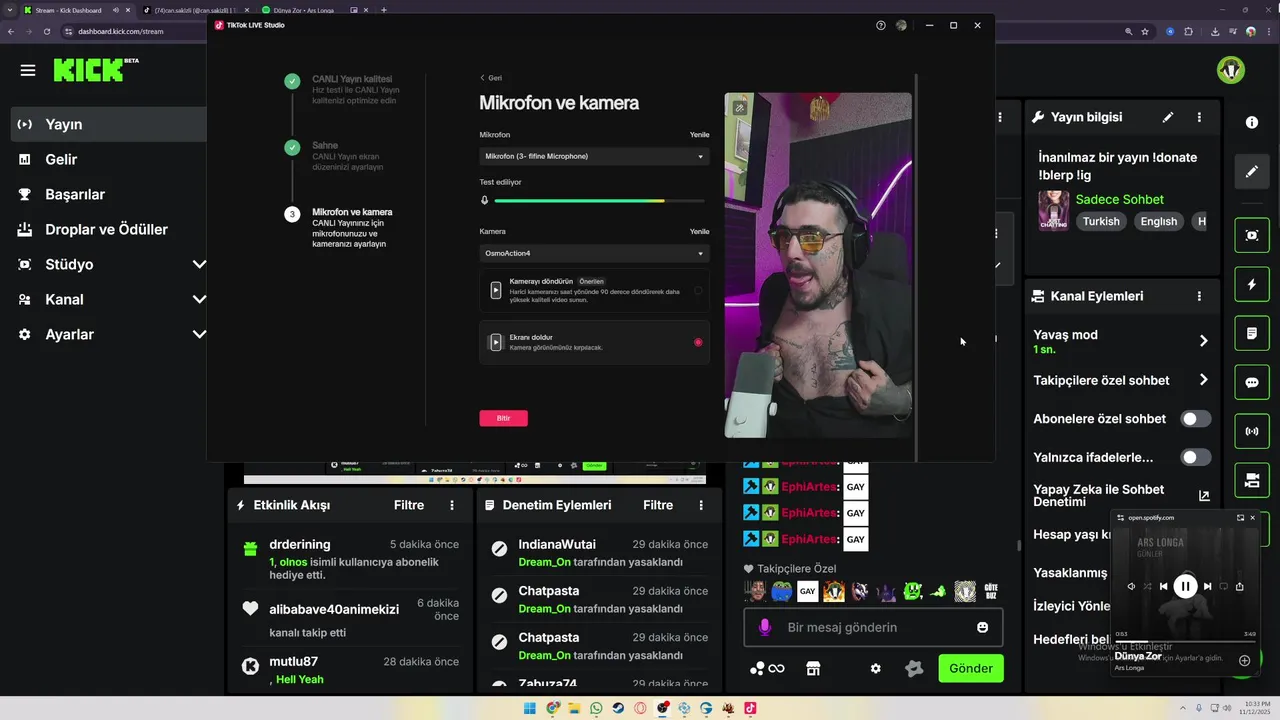Click the help icon in TikTok LIVE Studio
The height and width of the screenshot is (720, 1280).
[x=881, y=25]
